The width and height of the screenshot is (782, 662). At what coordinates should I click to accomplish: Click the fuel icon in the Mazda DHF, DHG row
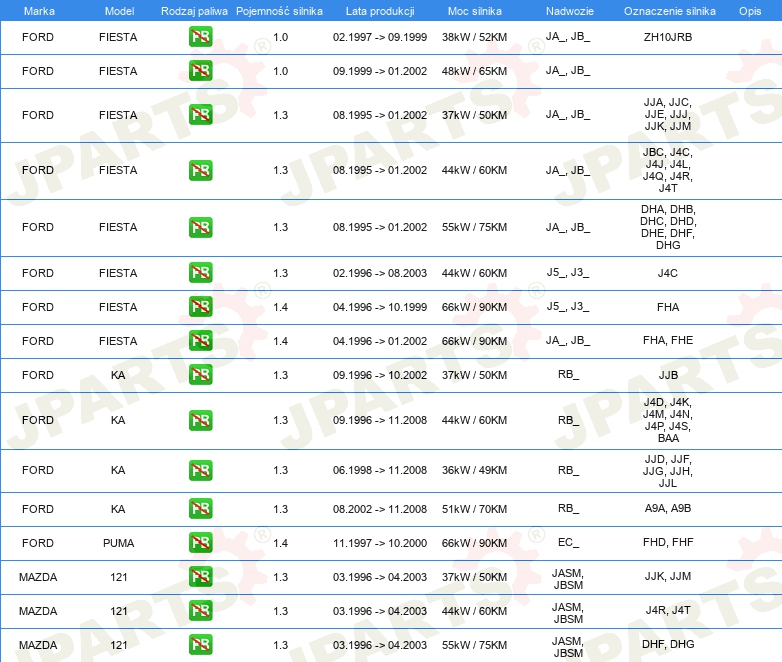coord(200,645)
